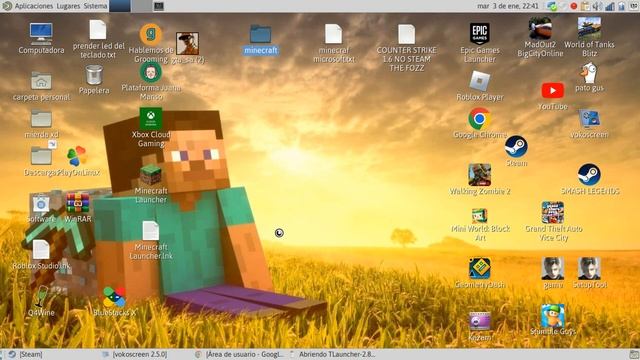Open the Lugares menu
Image resolution: width=640 pixels, height=360 pixels.
(x=68, y=6)
